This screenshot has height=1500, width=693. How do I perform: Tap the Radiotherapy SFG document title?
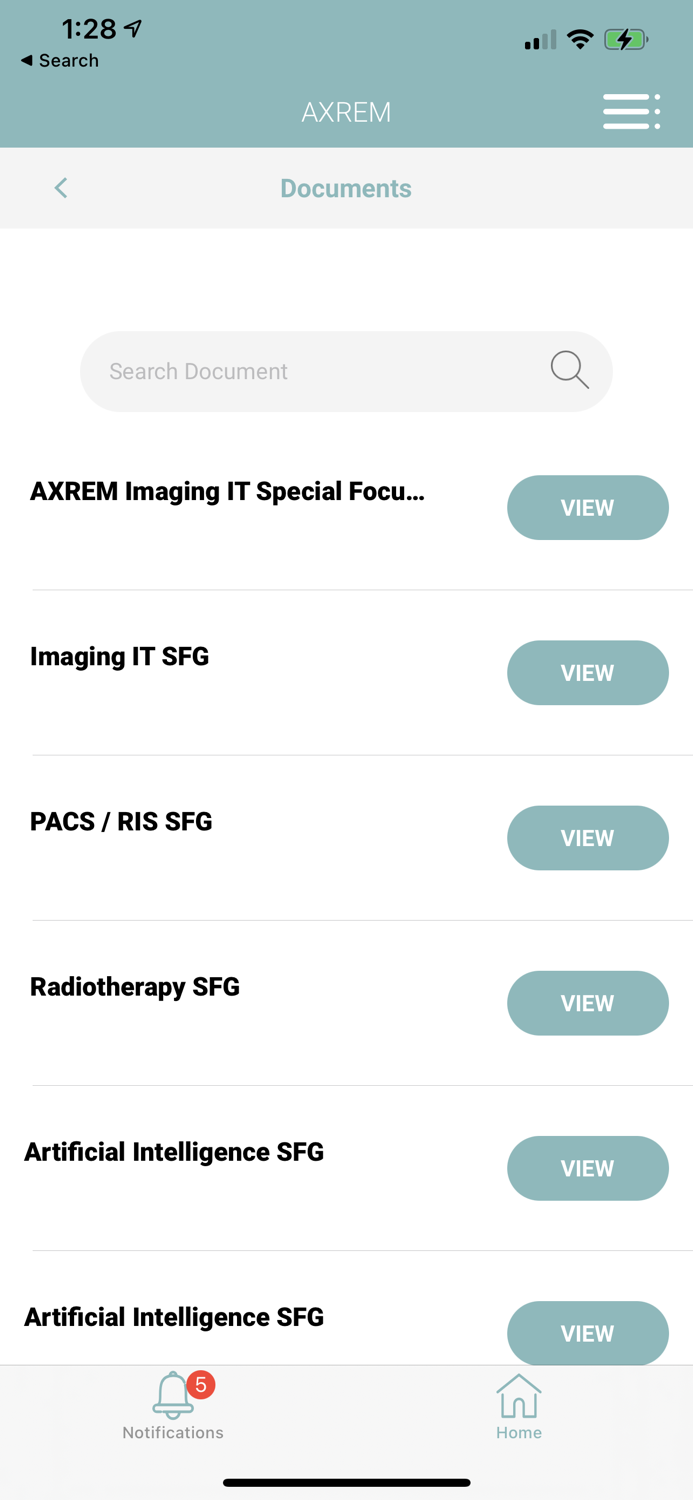pos(135,987)
